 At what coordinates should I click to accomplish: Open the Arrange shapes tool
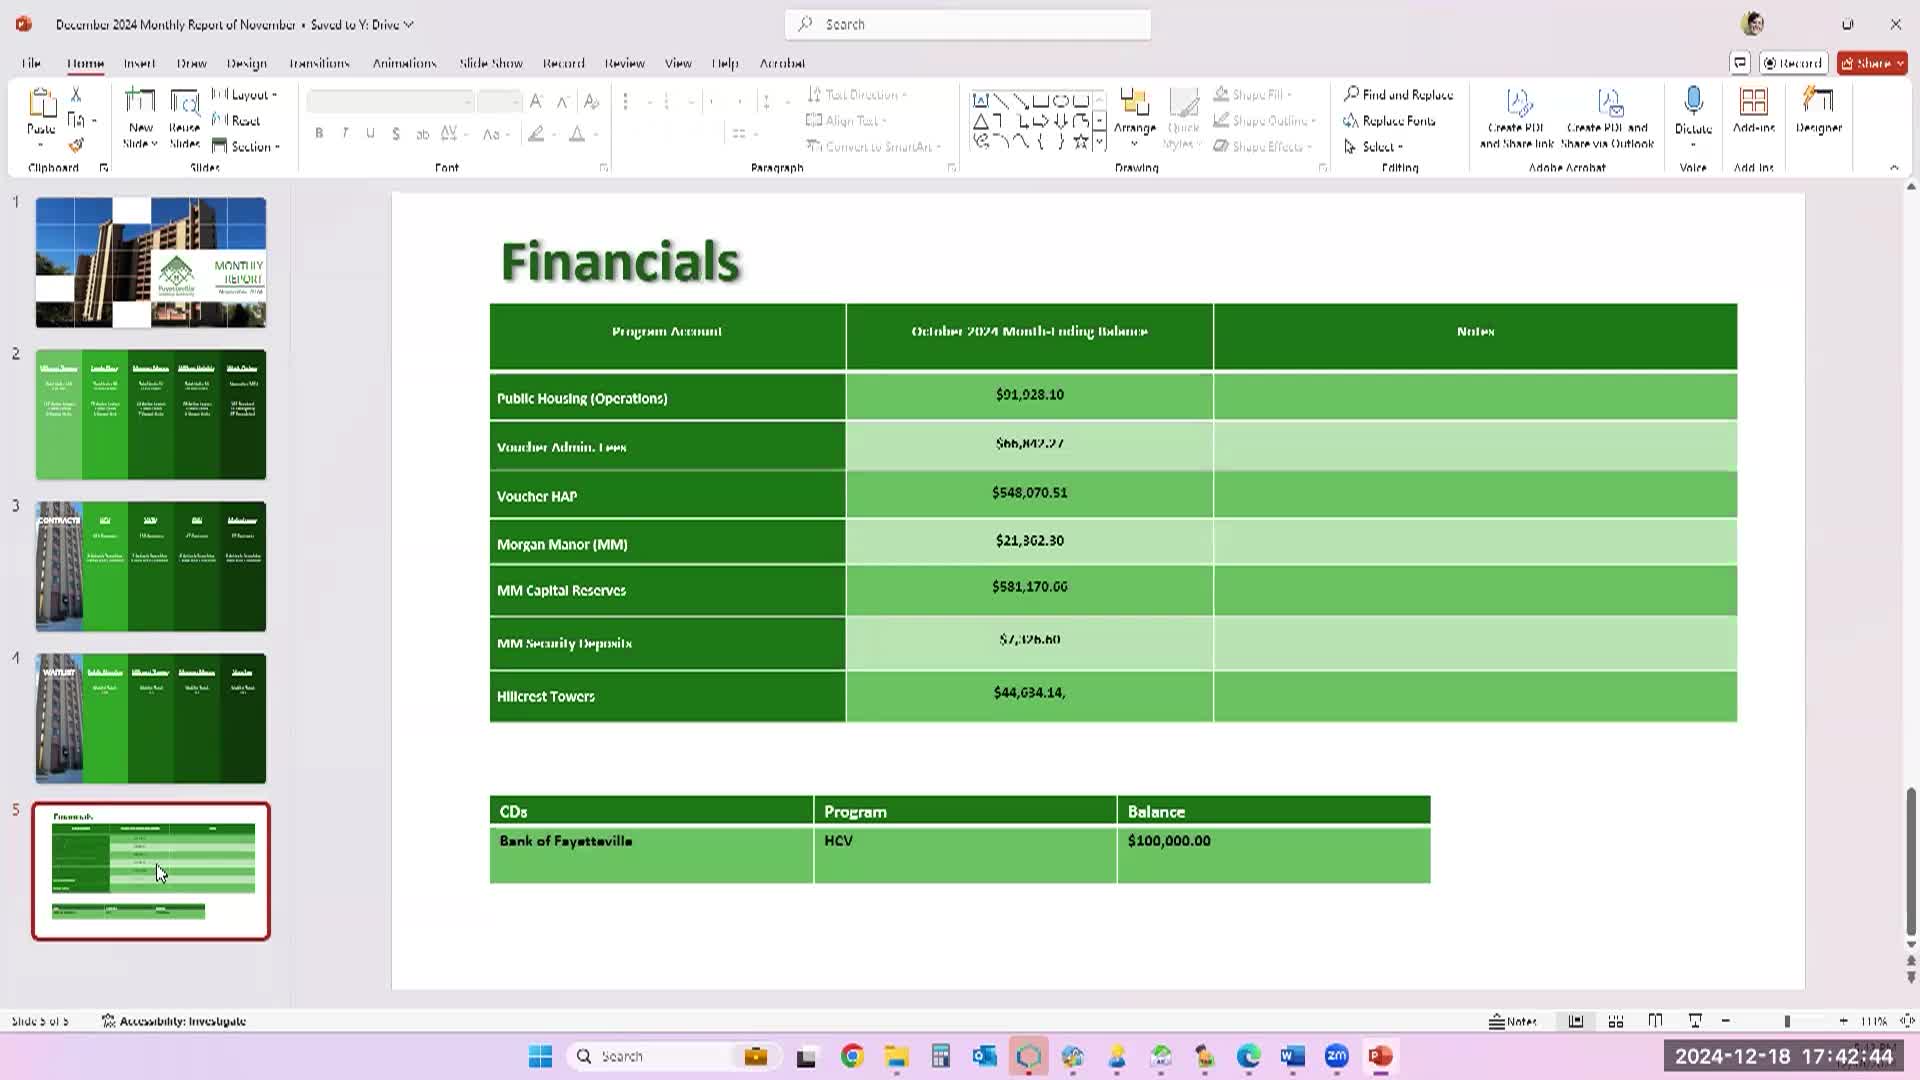pyautogui.click(x=1134, y=110)
